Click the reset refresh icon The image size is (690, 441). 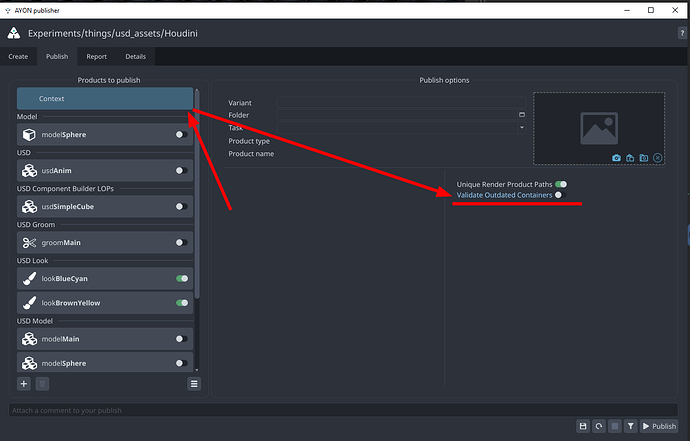pyautogui.click(x=599, y=426)
